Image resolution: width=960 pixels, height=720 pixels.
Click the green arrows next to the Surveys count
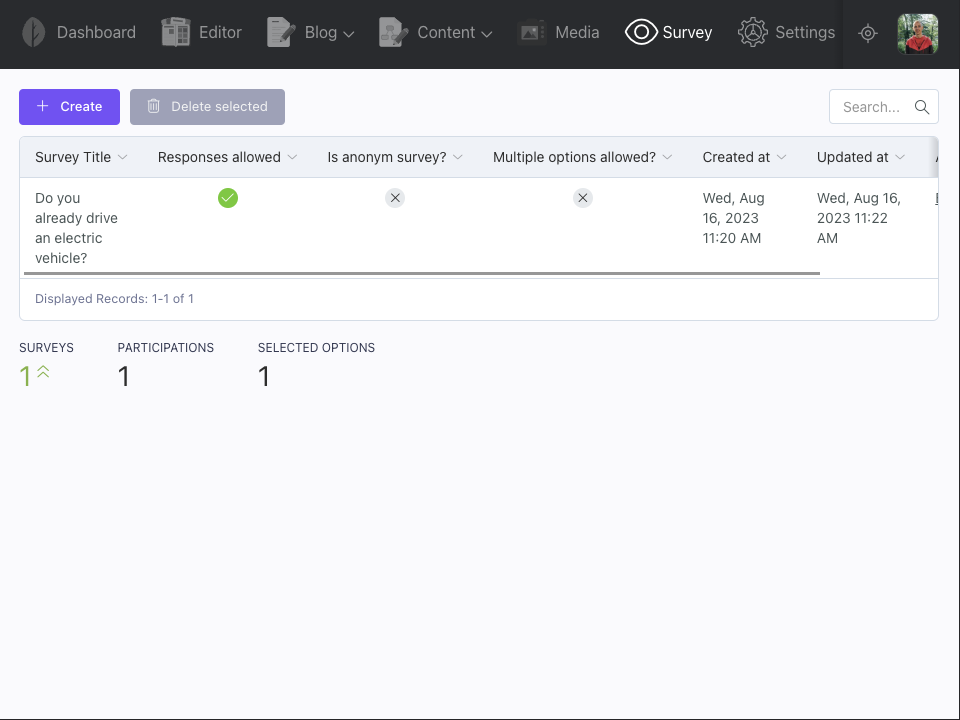coord(43,372)
